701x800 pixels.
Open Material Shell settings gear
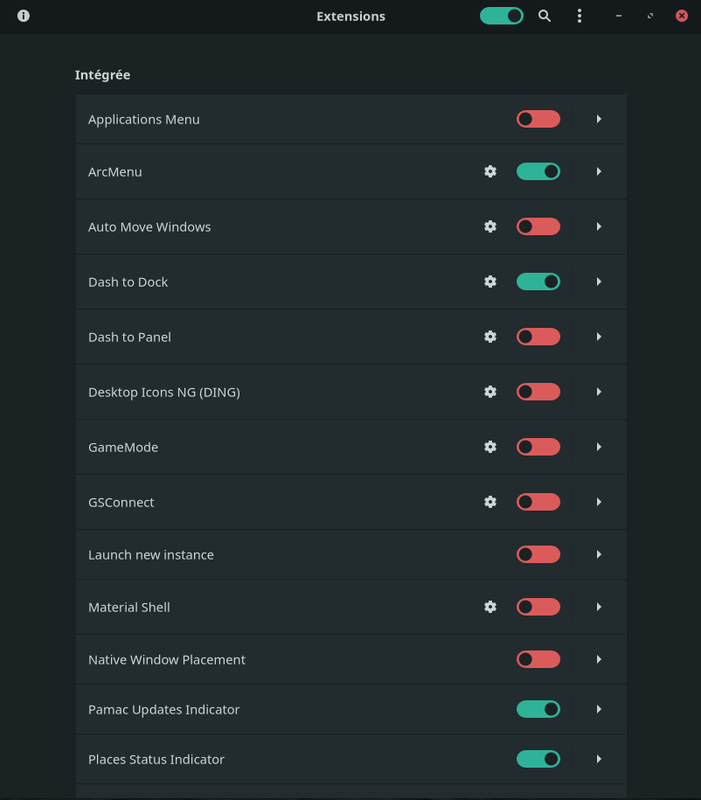[x=490, y=607]
